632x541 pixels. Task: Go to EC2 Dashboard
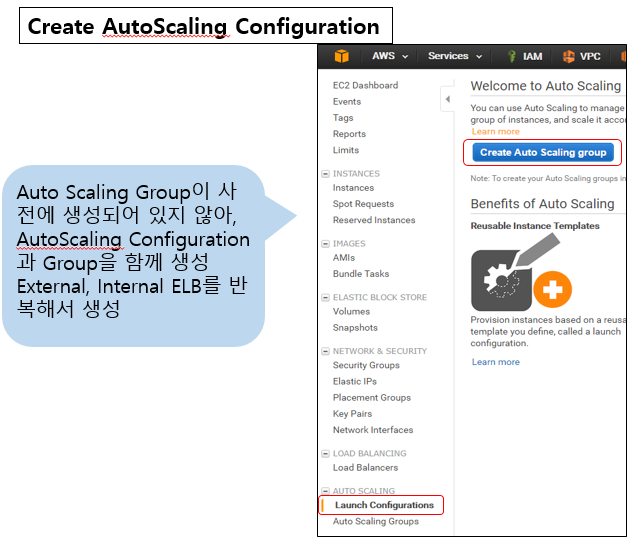tap(365, 85)
